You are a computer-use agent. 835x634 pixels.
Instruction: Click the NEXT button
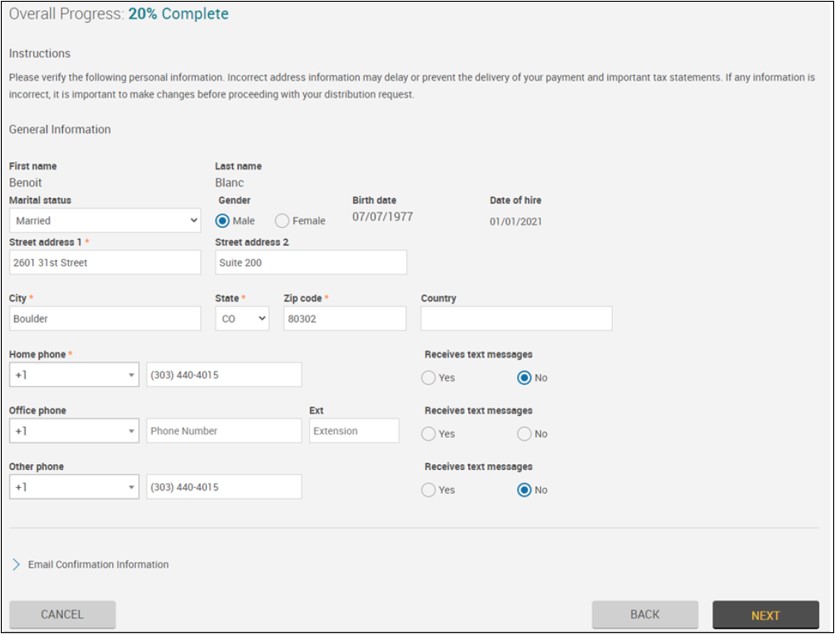tap(765, 615)
